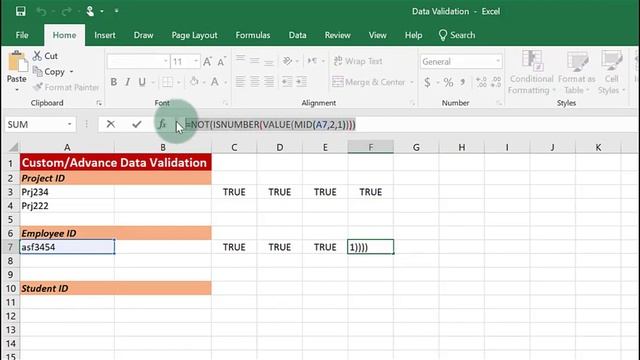
Task: Open Cell Styles gallery
Action: point(611,72)
